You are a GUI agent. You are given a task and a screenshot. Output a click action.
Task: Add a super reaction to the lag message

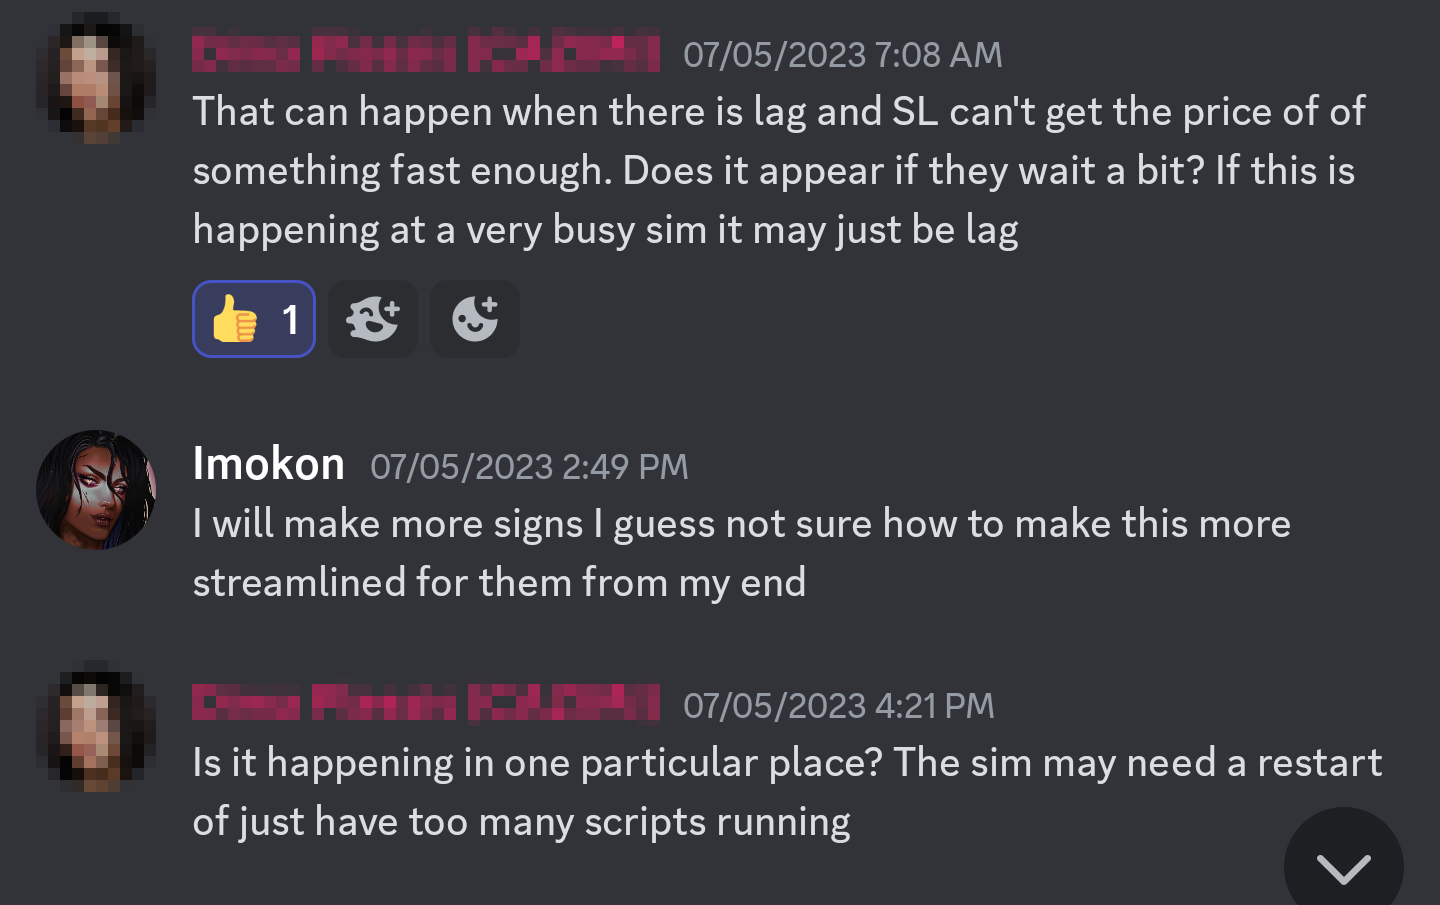pyautogui.click(x=373, y=320)
